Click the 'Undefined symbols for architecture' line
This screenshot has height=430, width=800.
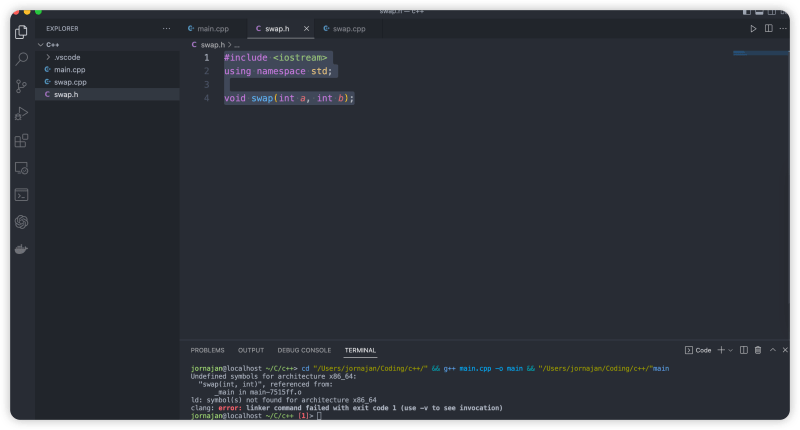click(x=273, y=376)
